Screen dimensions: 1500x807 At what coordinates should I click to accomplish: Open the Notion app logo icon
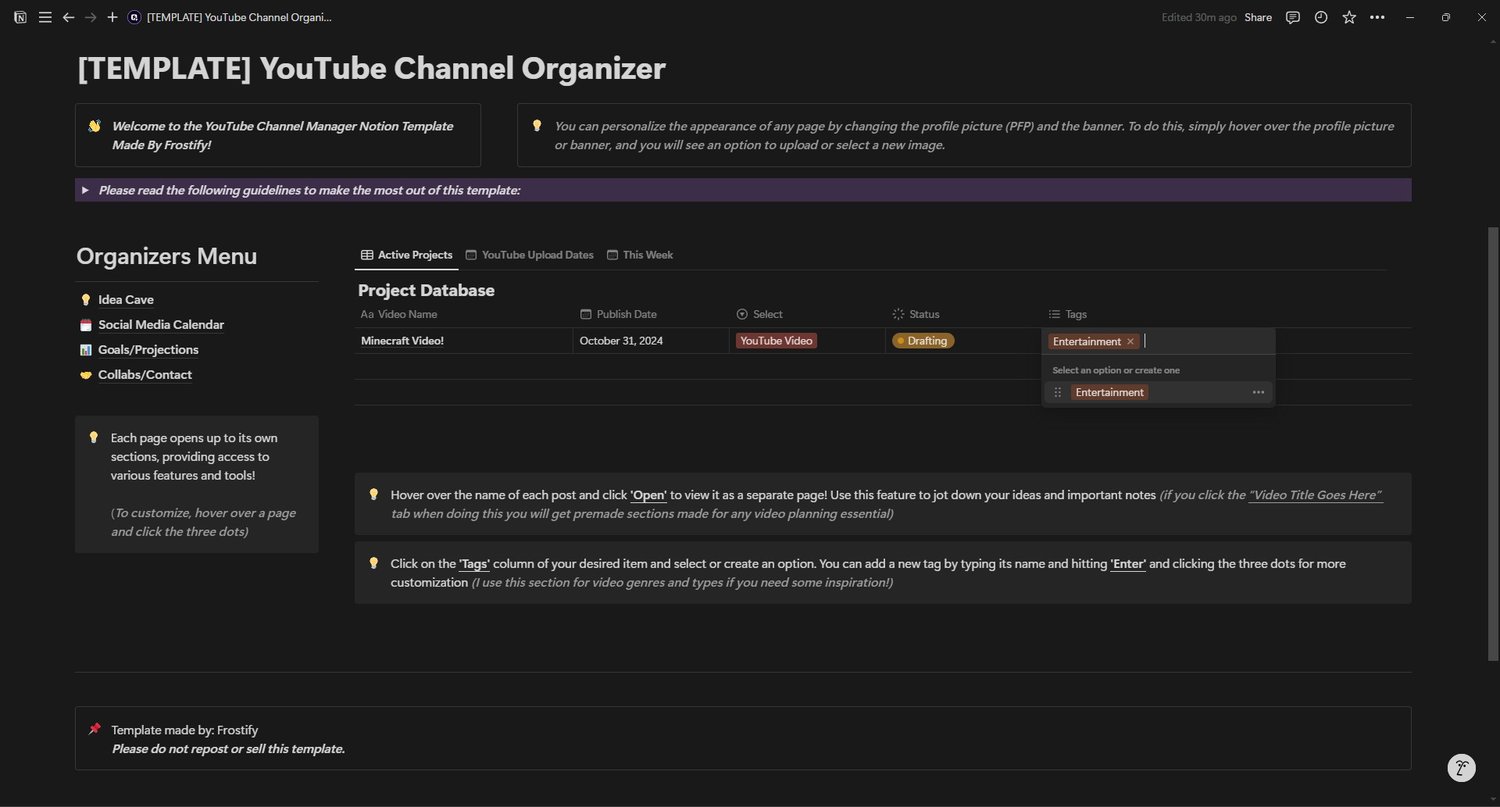[20, 17]
